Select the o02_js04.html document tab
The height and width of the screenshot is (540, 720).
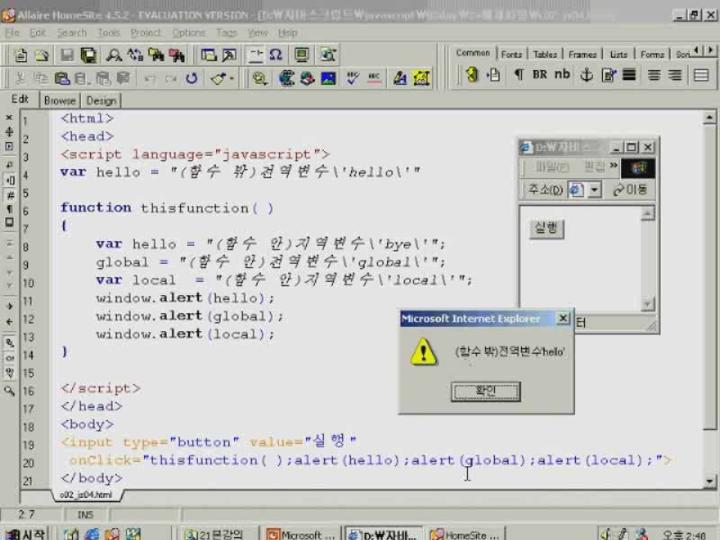click(x=86, y=495)
